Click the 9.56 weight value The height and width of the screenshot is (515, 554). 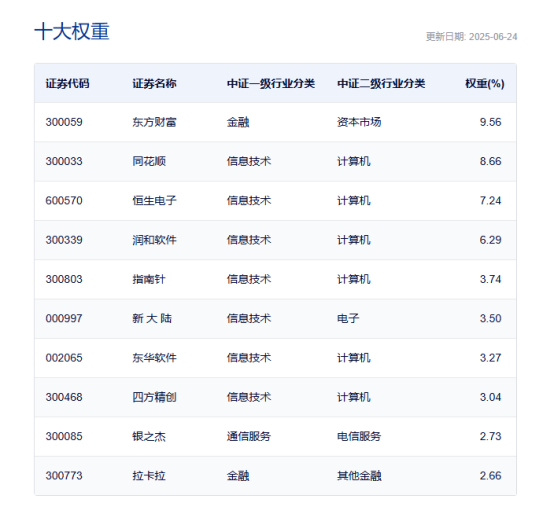[x=490, y=122]
